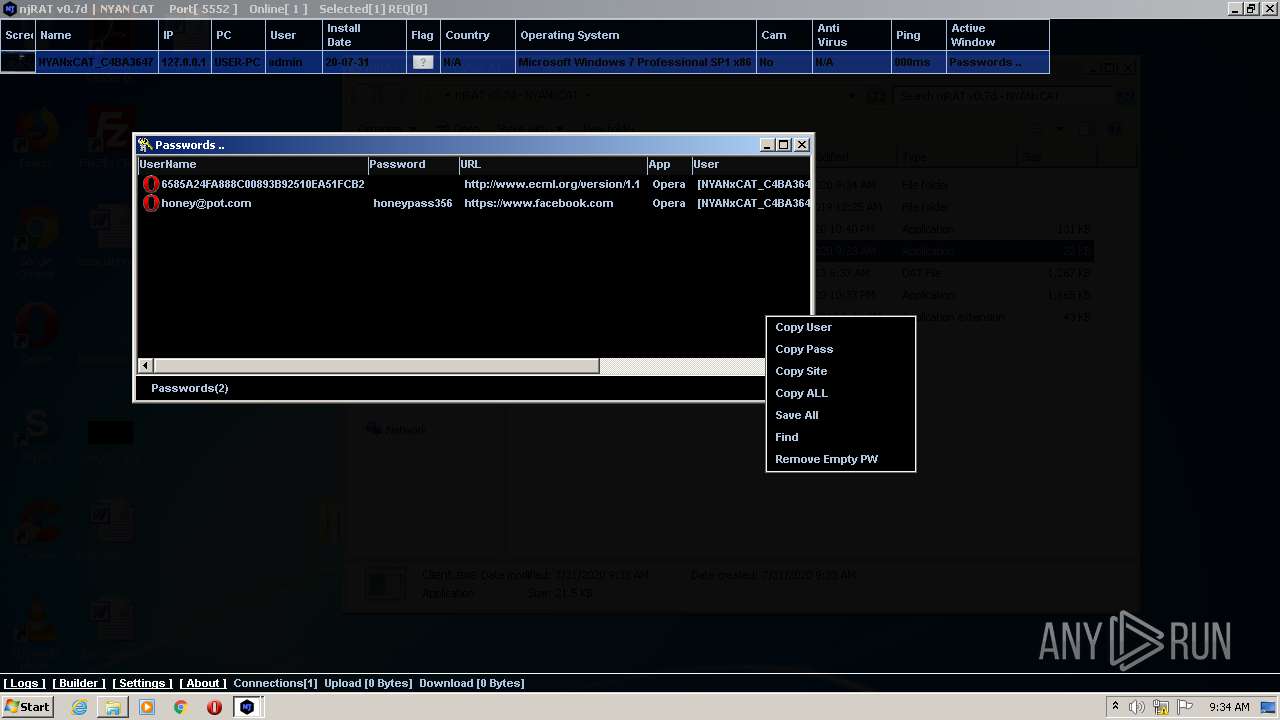This screenshot has width=1280, height=720.
Task: Click the USER-PC cell in client row
Action: tap(237, 62)
